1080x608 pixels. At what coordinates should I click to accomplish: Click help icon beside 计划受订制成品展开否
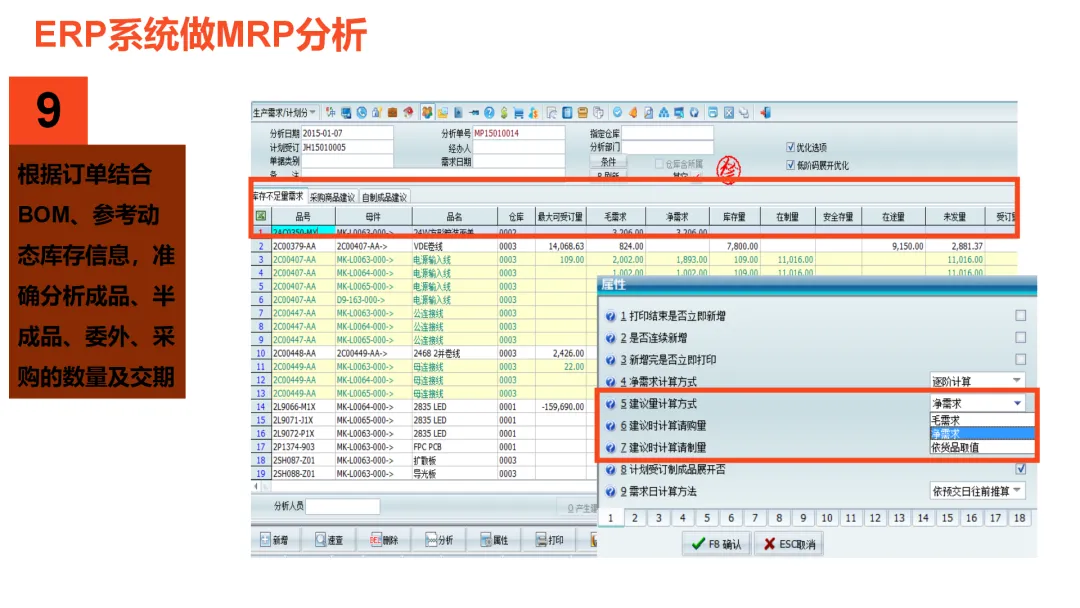[610, 470]
